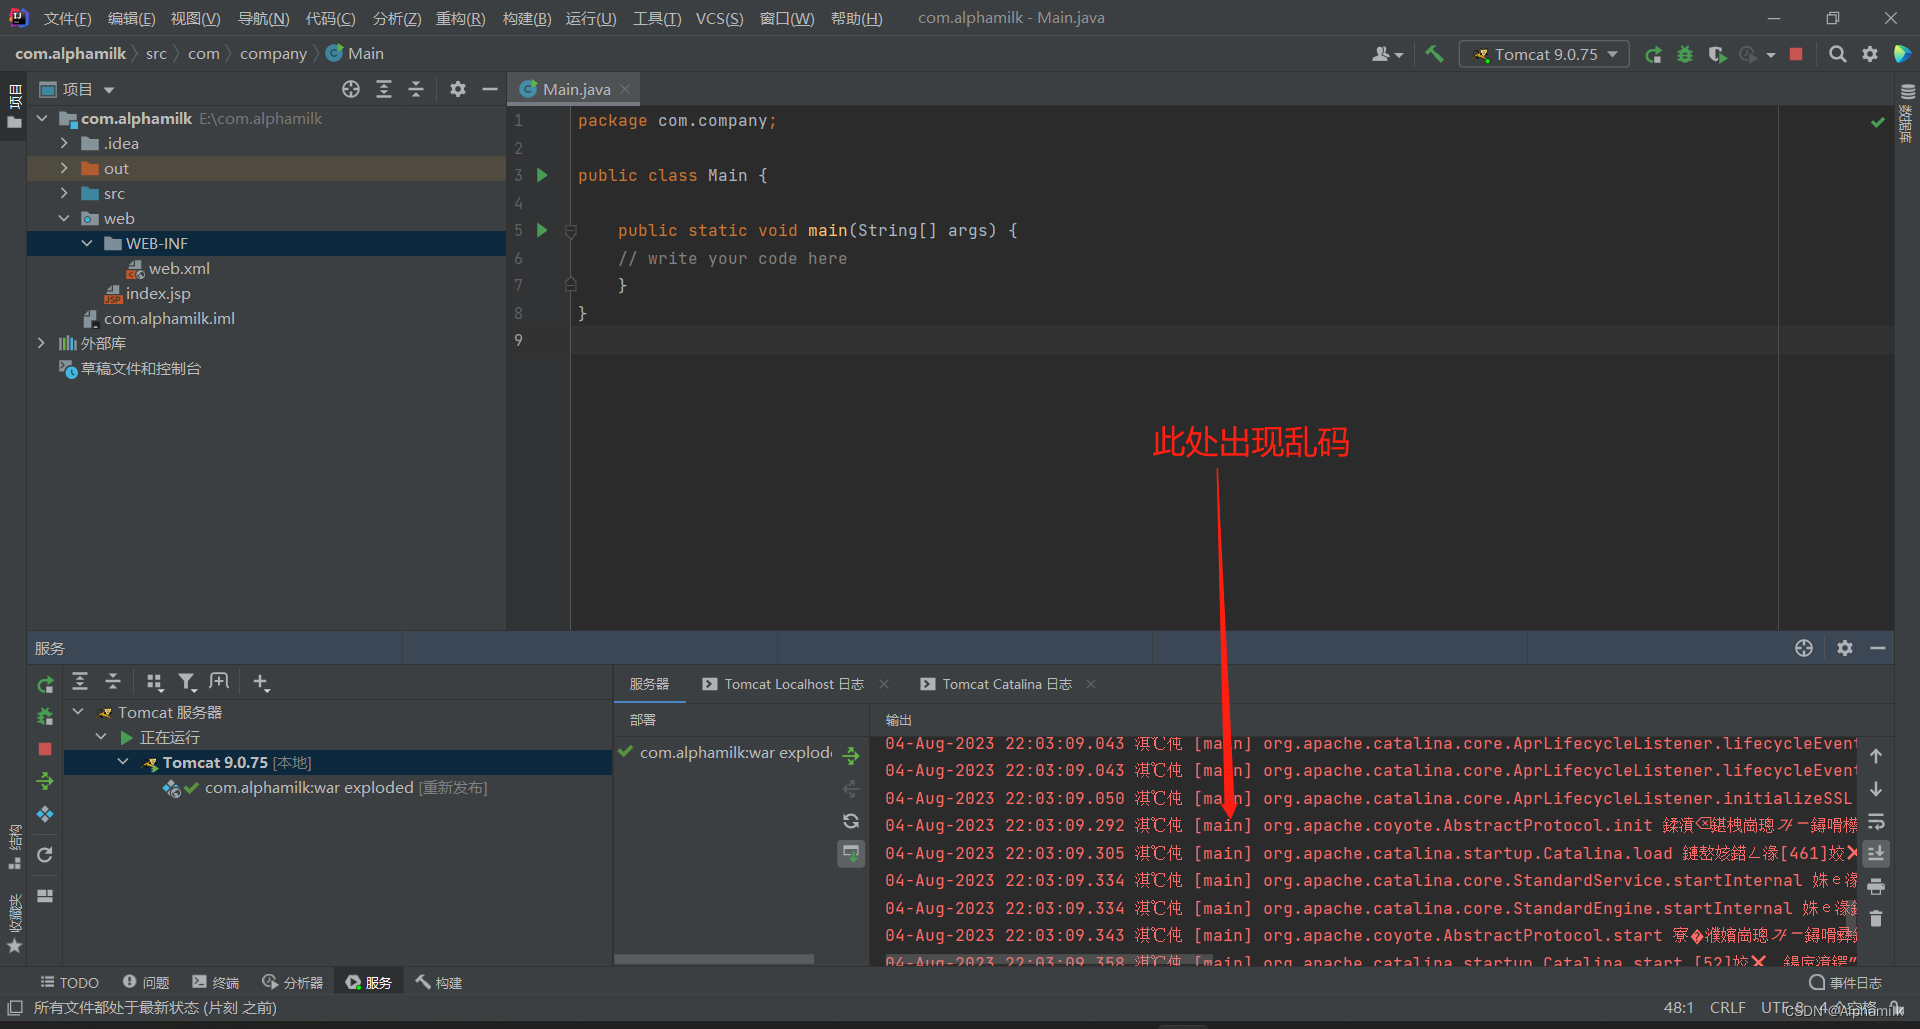The width and height of the screenshot is (1920, 1029).
Task: Click the Build project hammer icon
Action: pos(1434,54)
